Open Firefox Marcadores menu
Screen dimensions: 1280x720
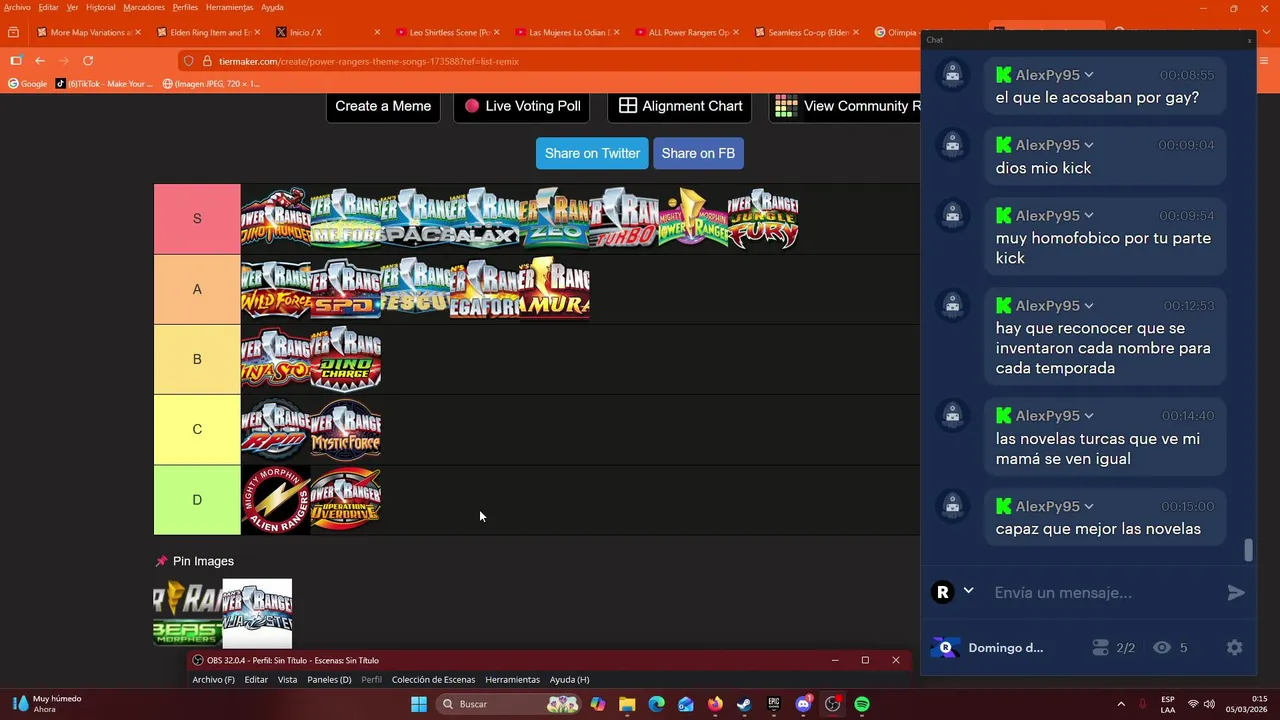144,7
